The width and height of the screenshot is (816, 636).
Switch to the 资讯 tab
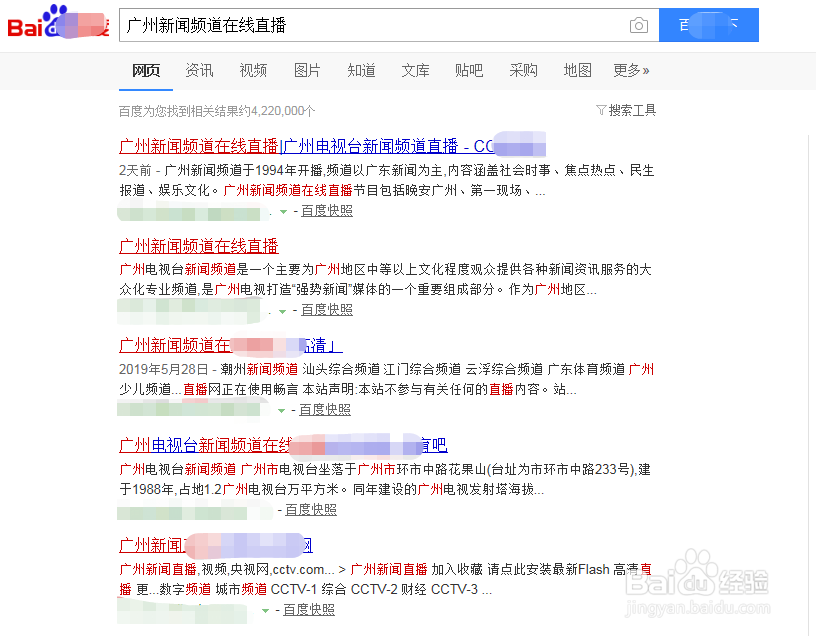[199, 70]
